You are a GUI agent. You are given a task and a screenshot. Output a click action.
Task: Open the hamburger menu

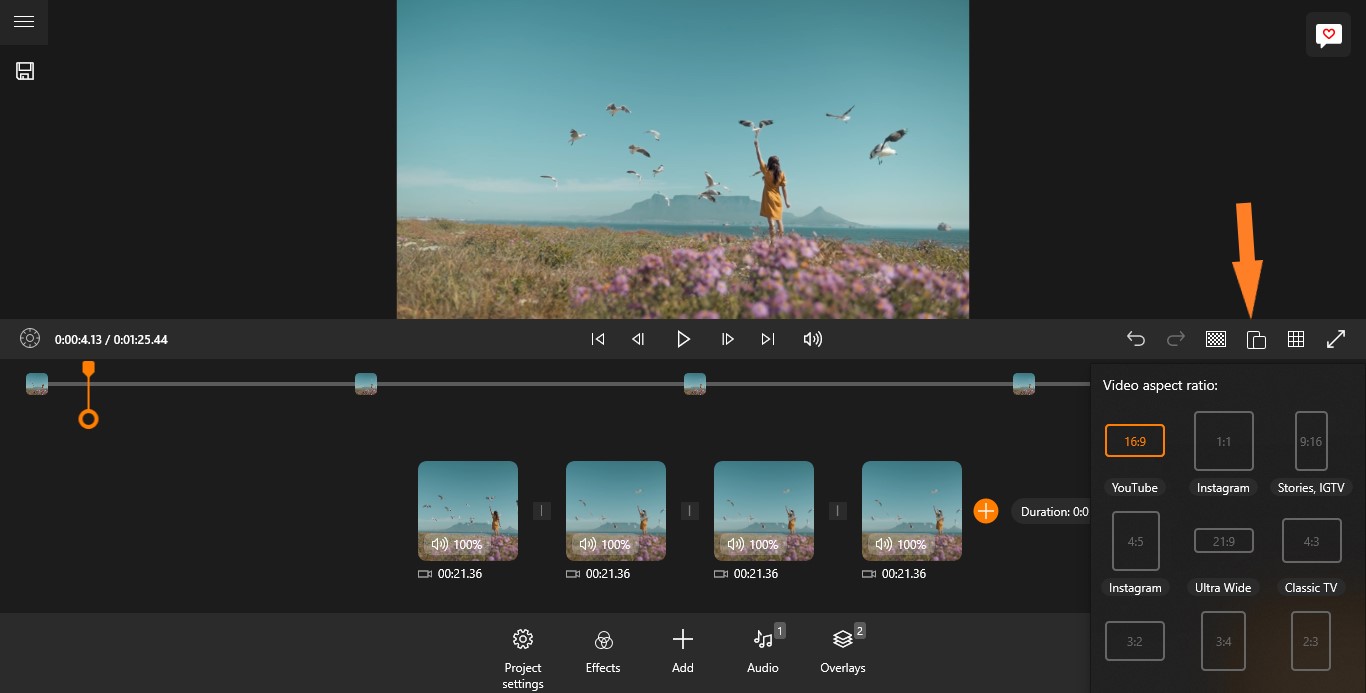[24, 22]
